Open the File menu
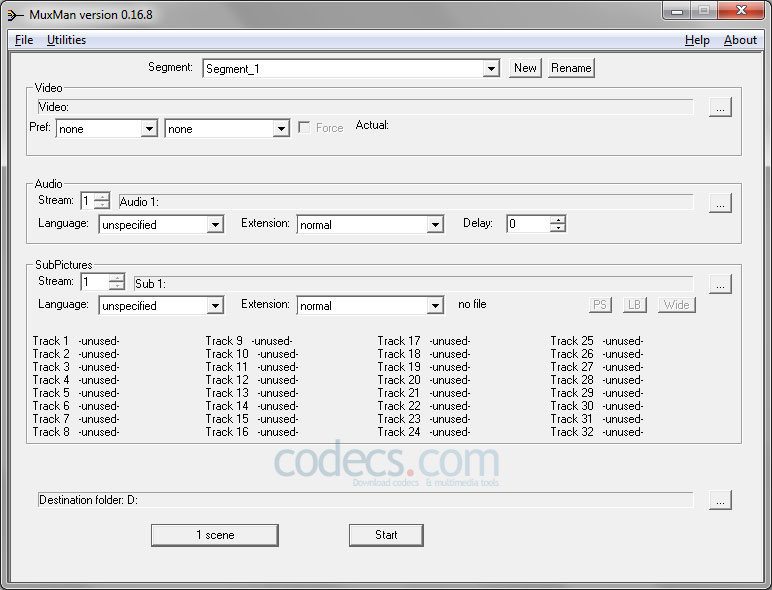 pos(24,40)
